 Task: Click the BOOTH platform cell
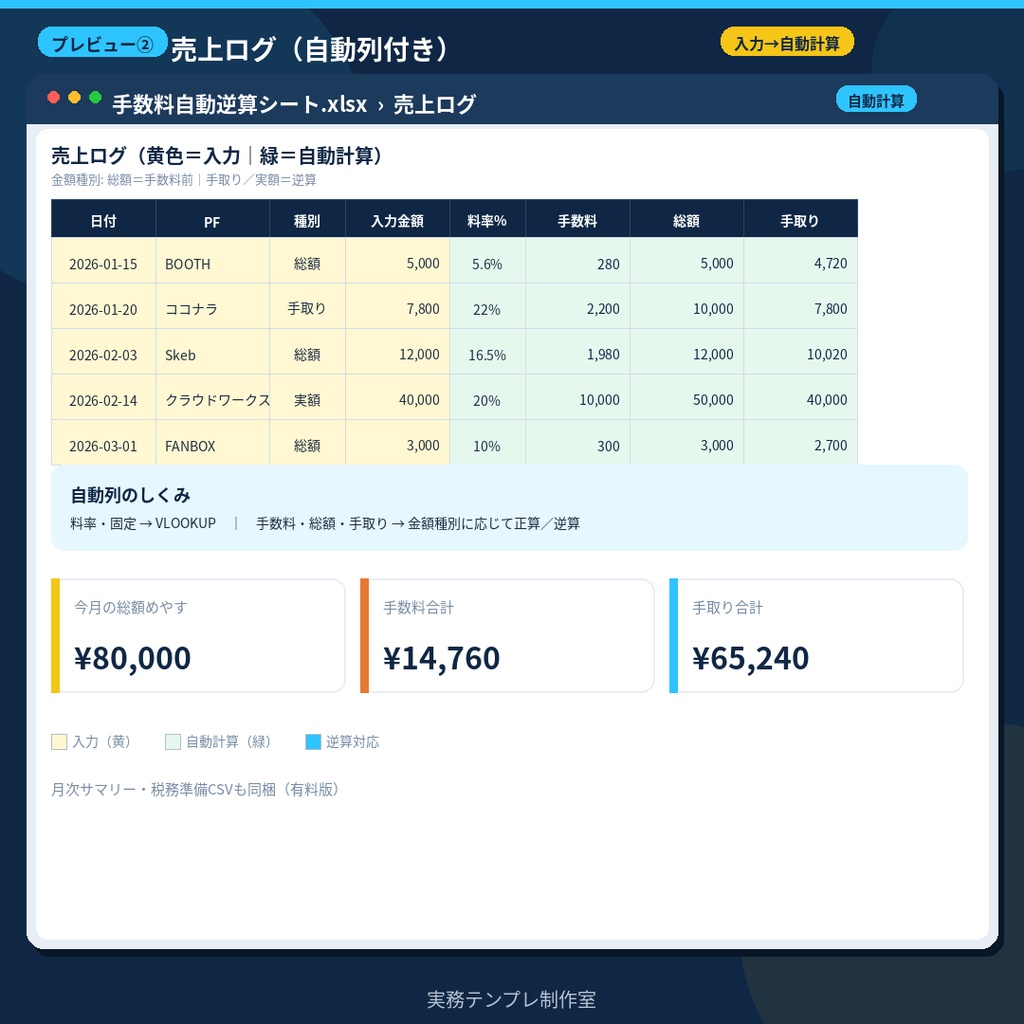[212, 261]
